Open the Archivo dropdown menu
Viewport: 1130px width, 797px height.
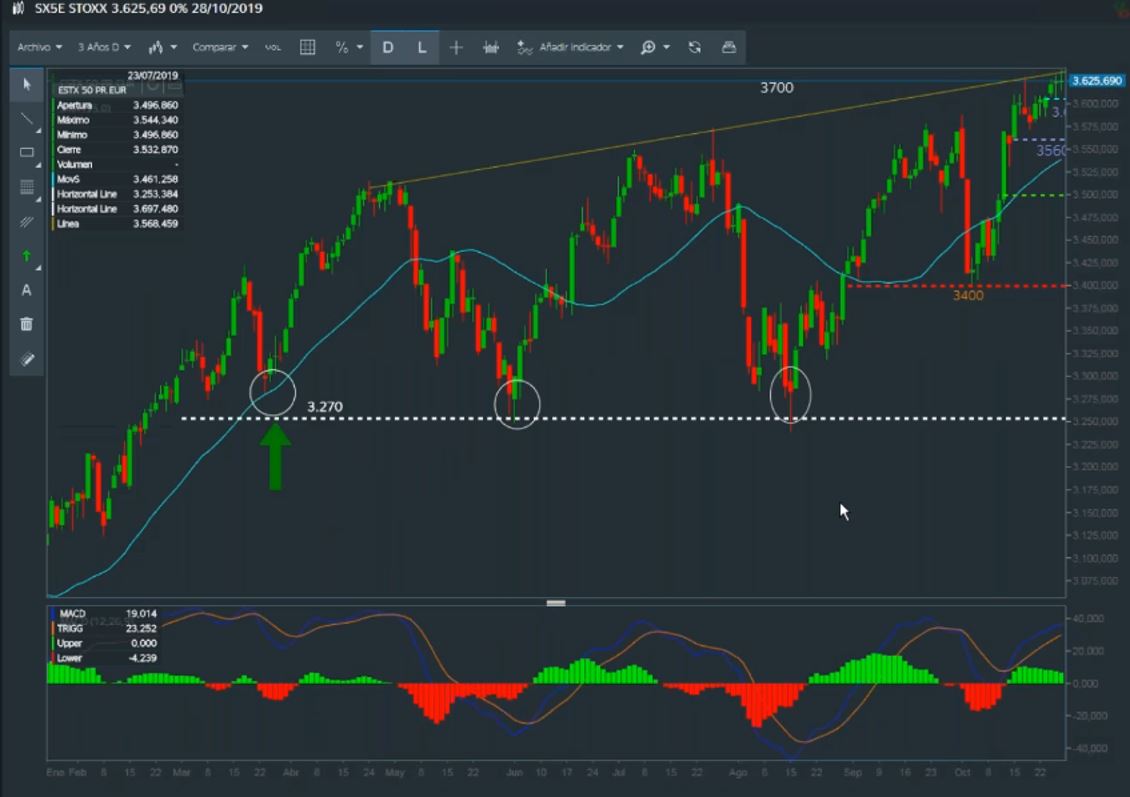[x=40, y=47]
